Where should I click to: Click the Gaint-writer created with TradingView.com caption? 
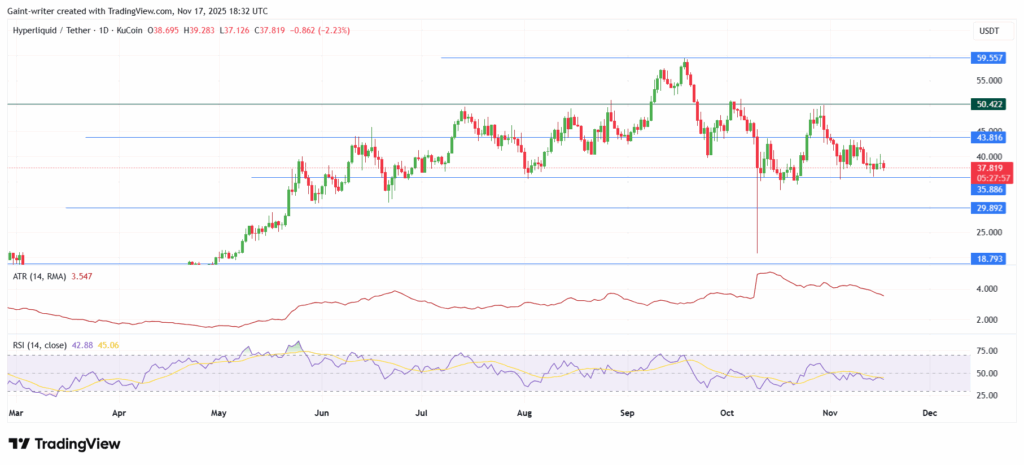pyautogui.click(x=137, y=11)
